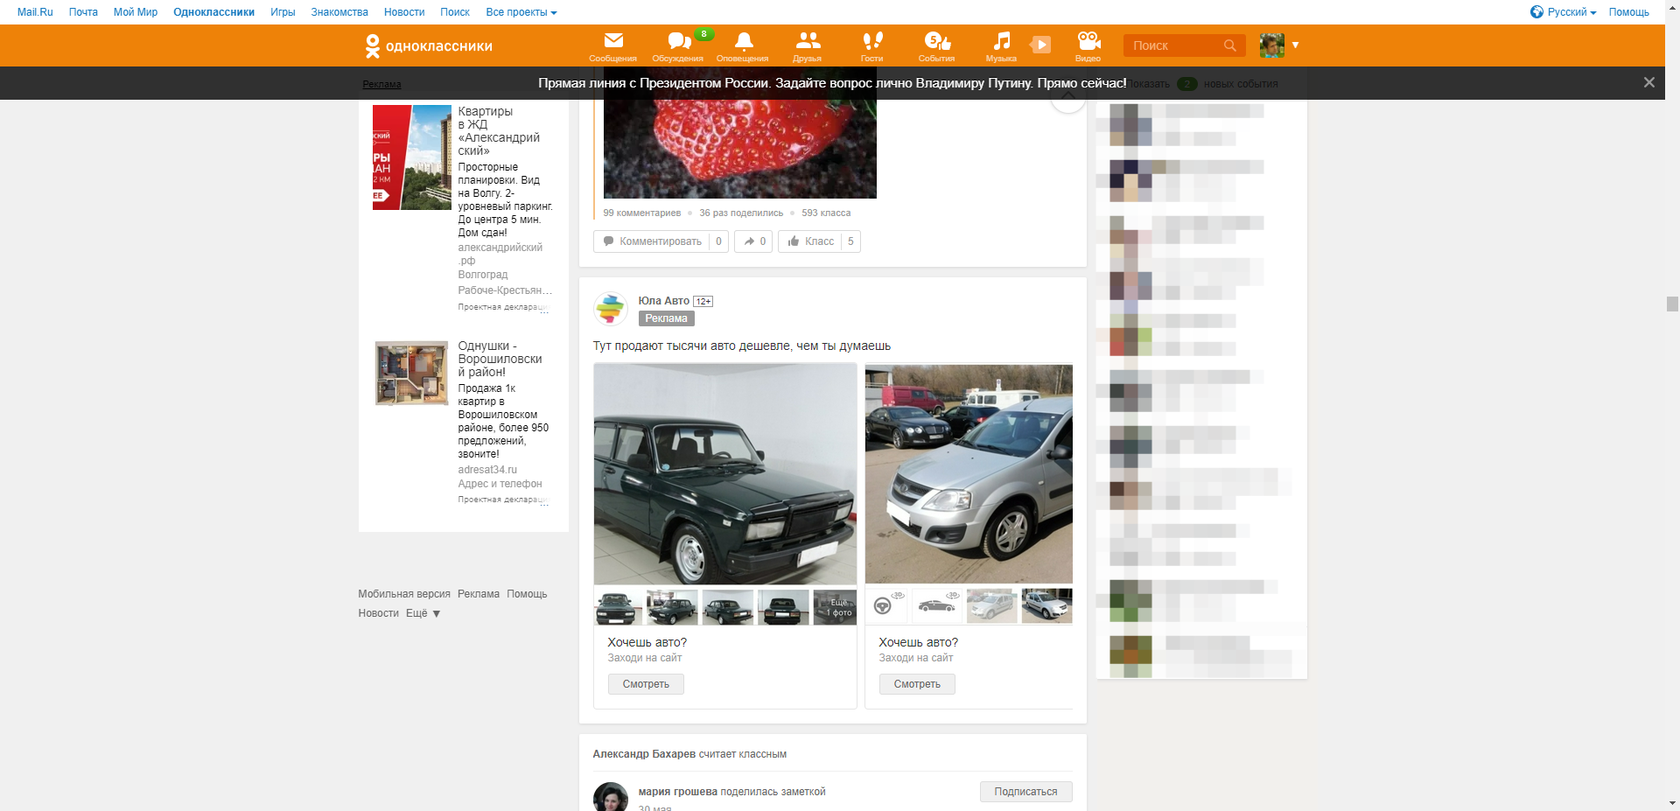Open Ещё 1 фото thumbnail

pos(835,607)
